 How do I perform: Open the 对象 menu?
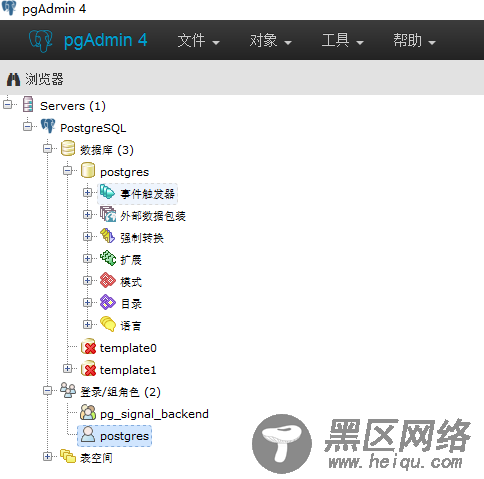tap(271, 41)
